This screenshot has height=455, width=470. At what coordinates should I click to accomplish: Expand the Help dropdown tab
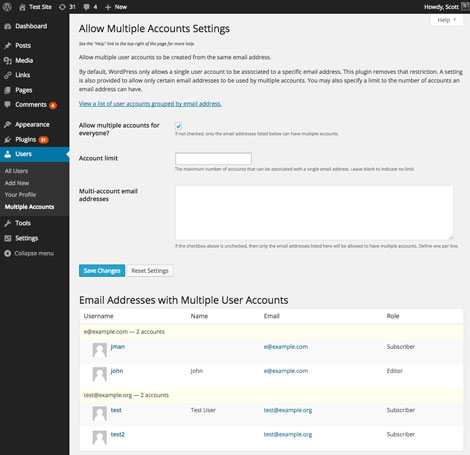[447, 20]
